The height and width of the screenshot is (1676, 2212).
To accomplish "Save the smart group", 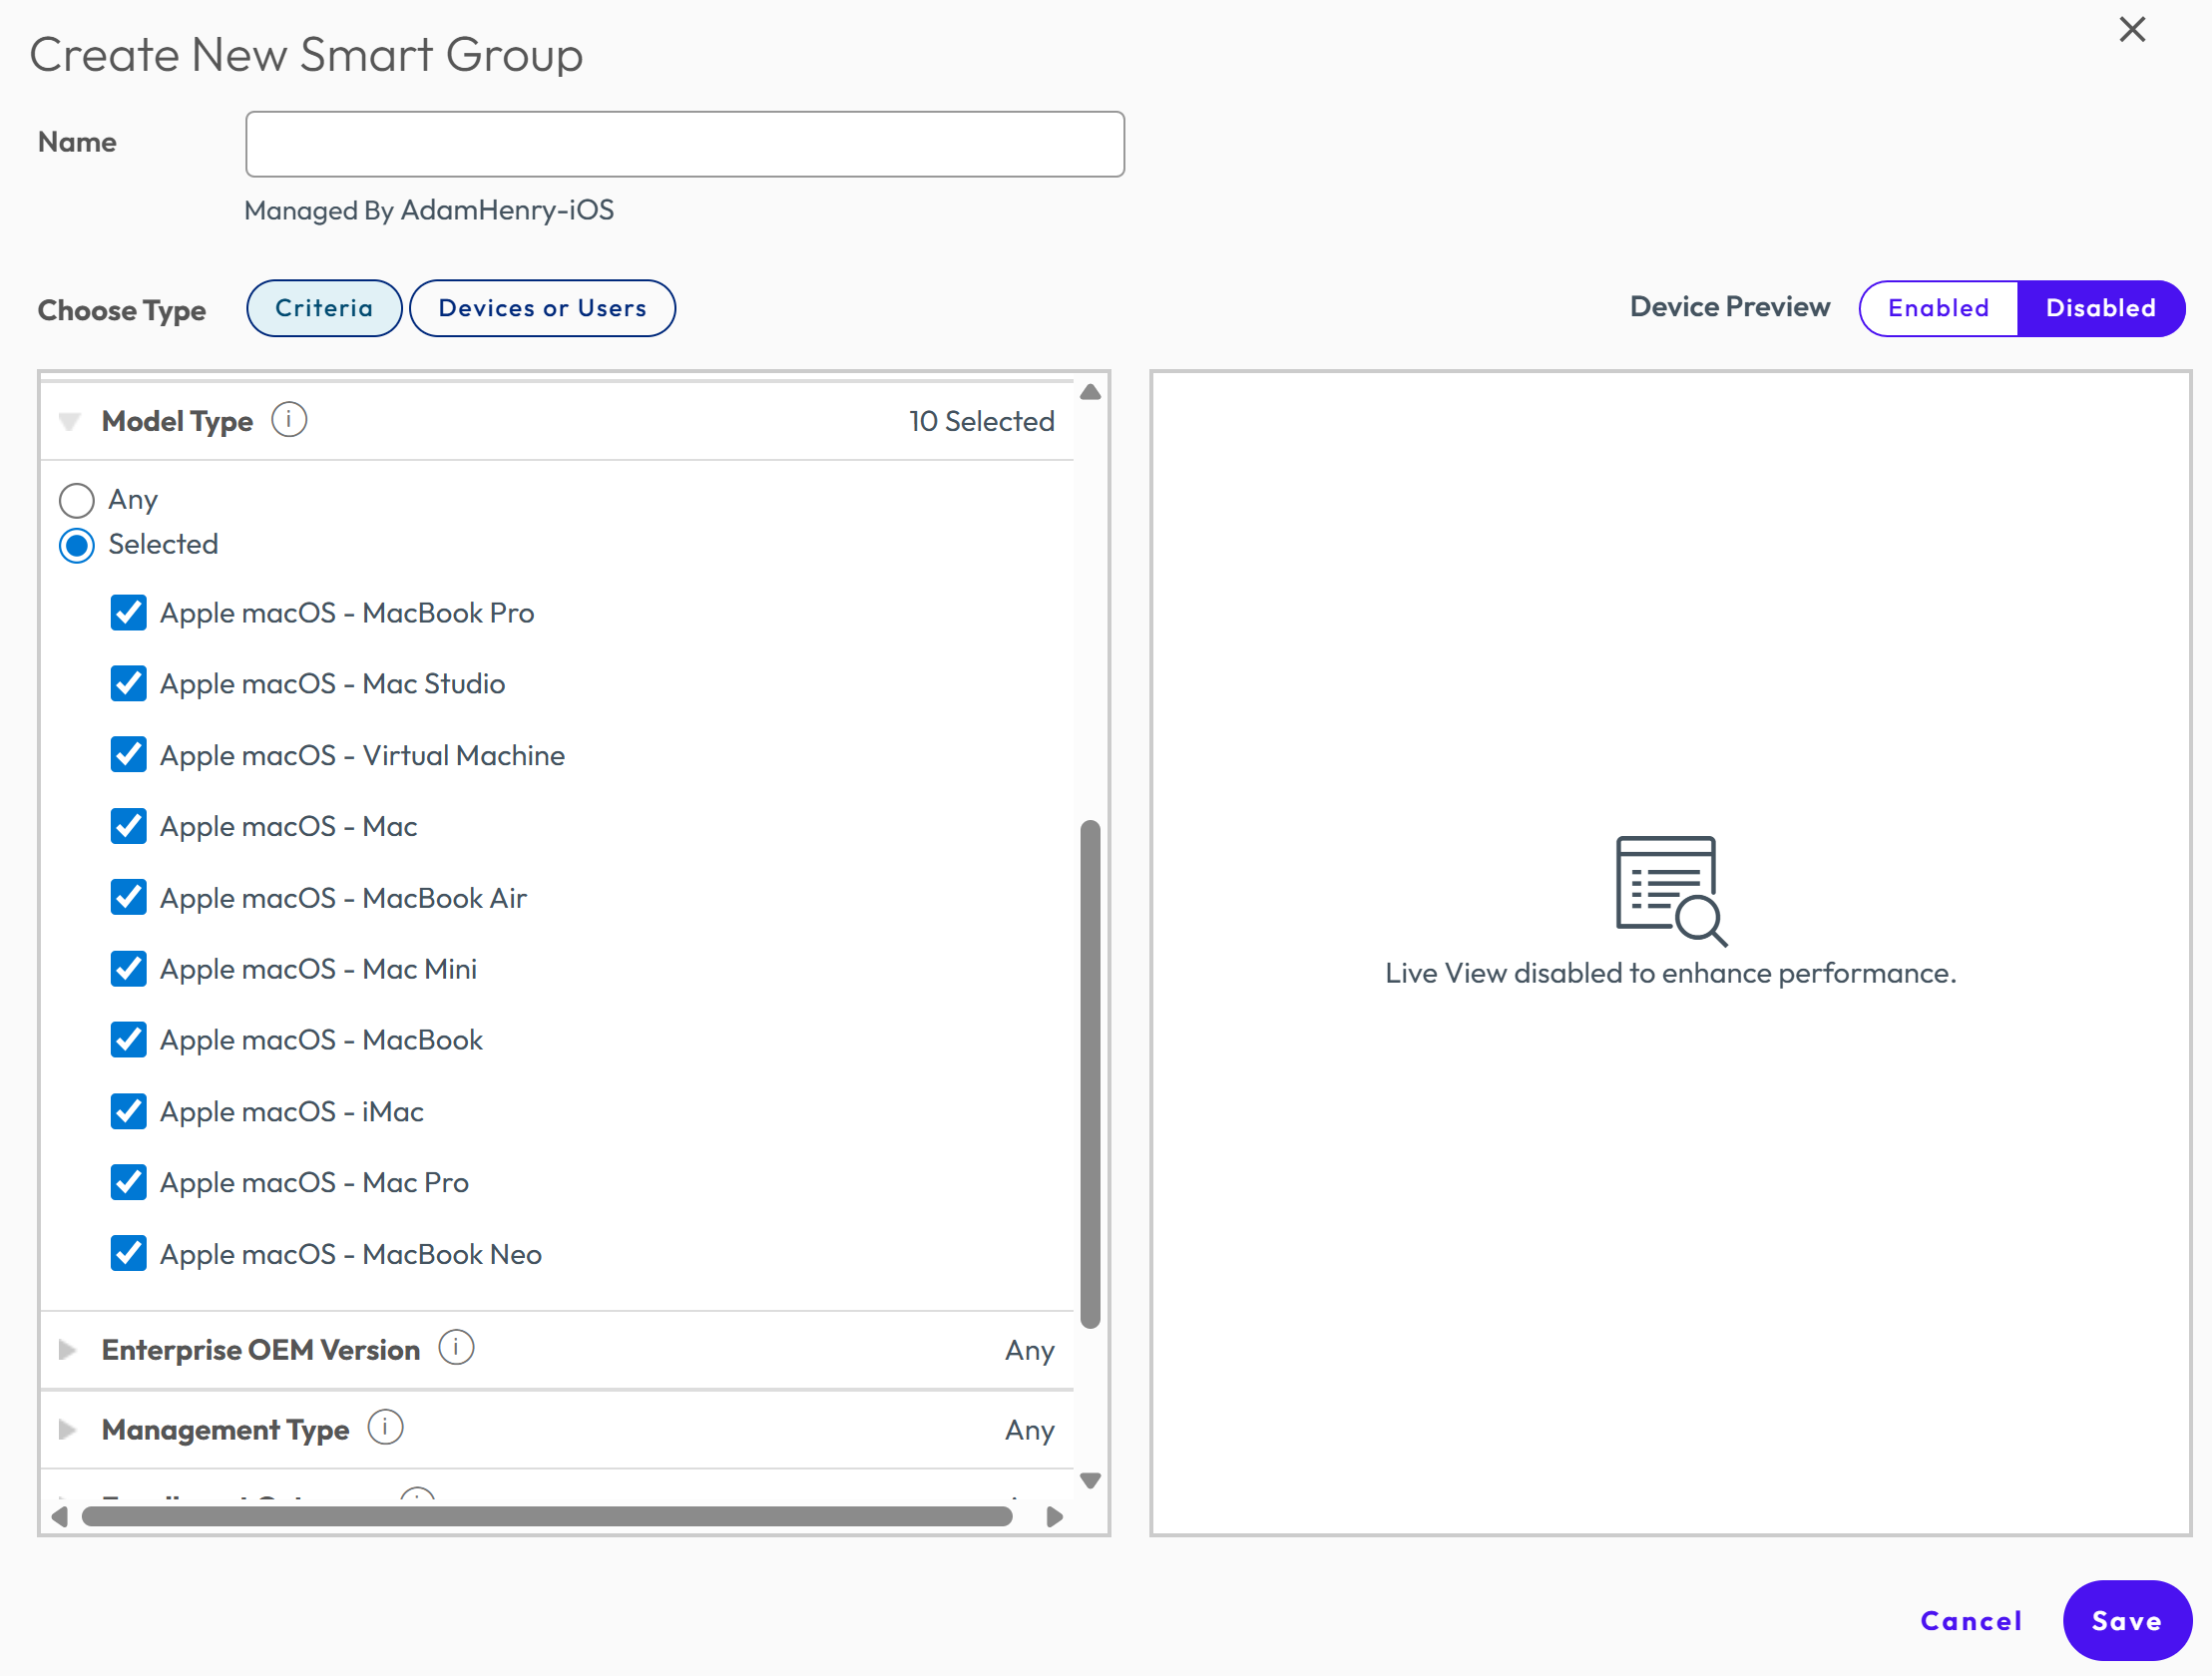I will tap(2127, 1620).
